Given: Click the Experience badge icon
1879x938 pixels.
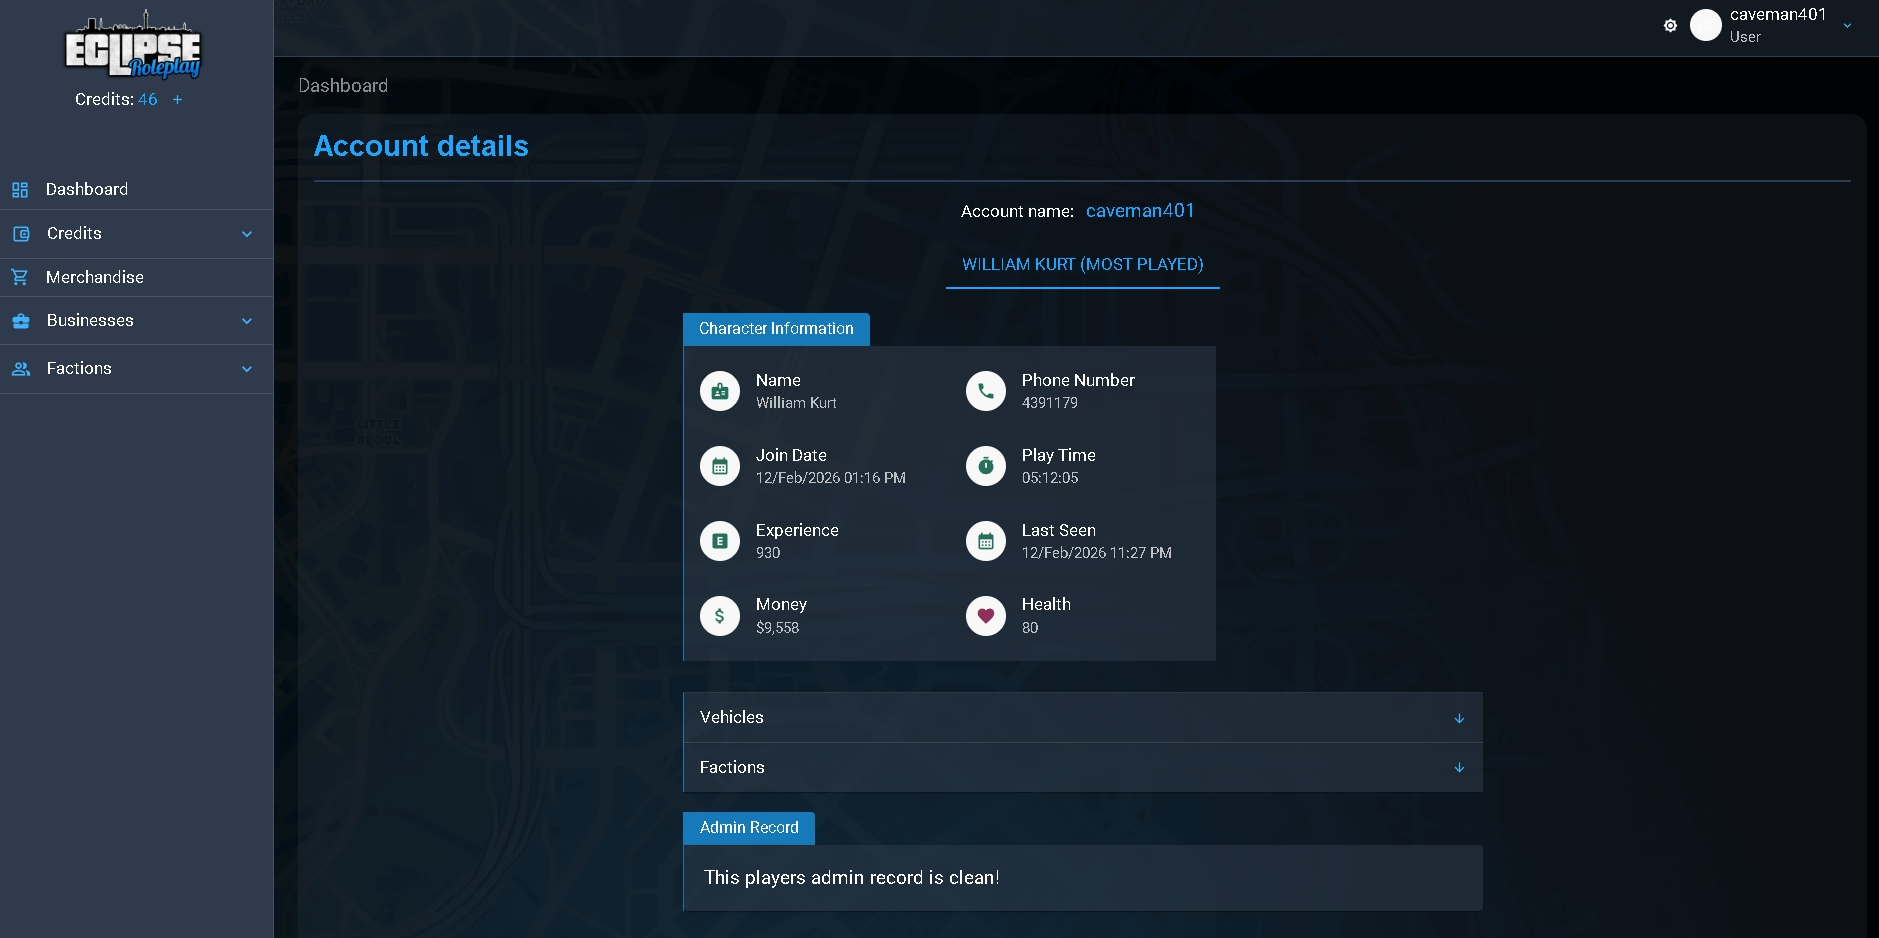Looking at the screenshot, I should click(720, 541).
